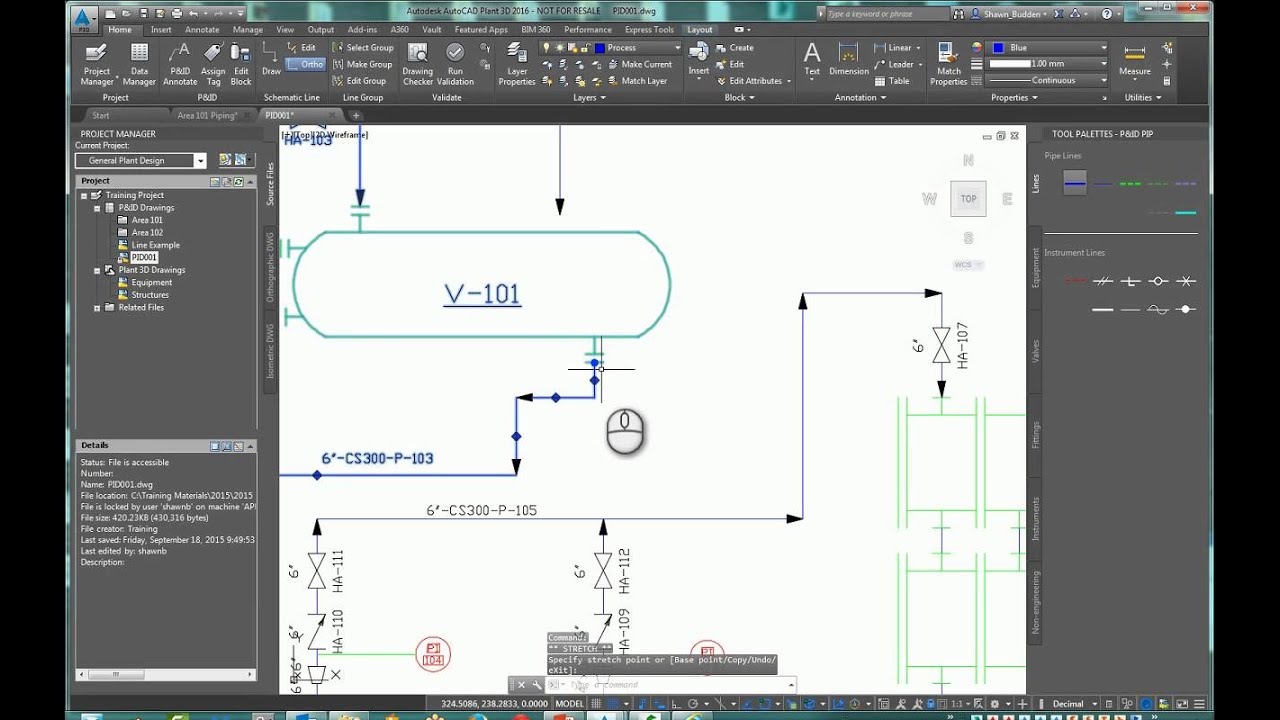Expand the Annotation panel flyout
The height and width of the screenshot is (720, 1280).
pyautogui.click(x=861, y=98)
